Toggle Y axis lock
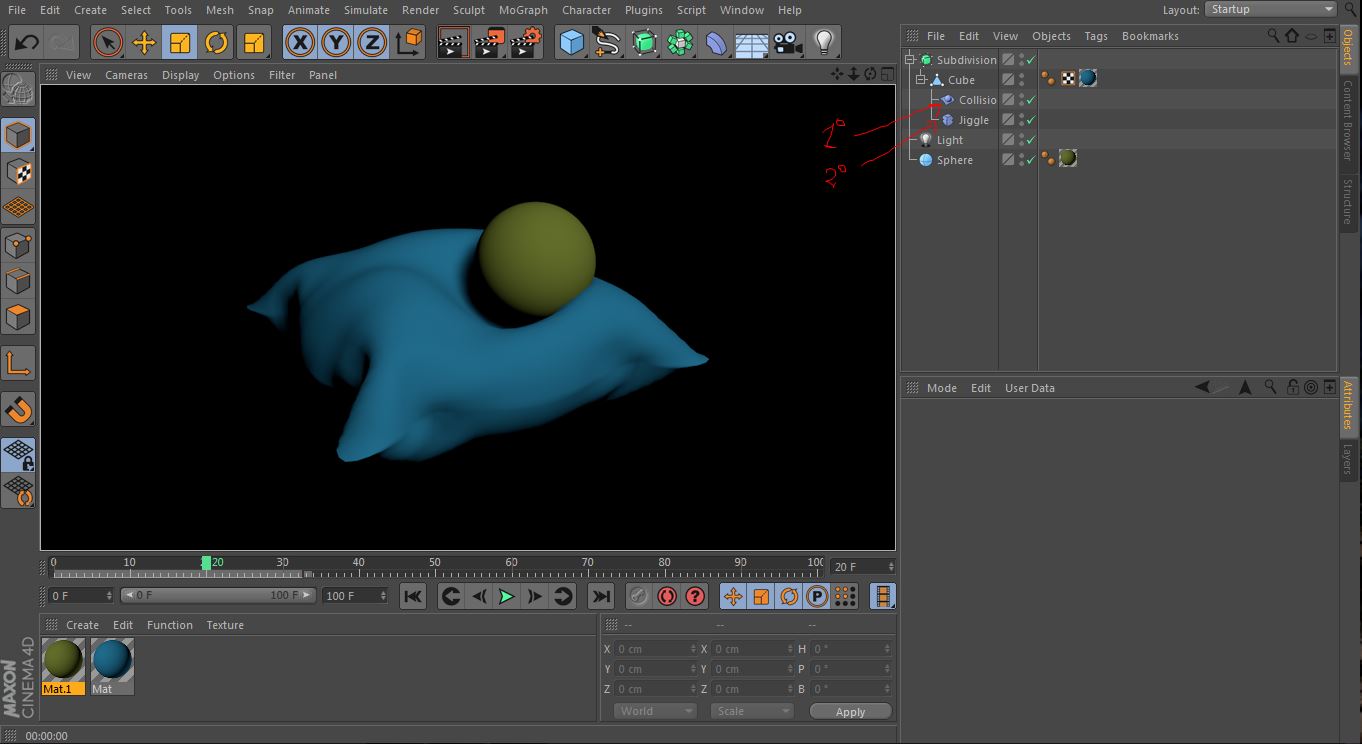1362x744 pixels. (336, 43)
